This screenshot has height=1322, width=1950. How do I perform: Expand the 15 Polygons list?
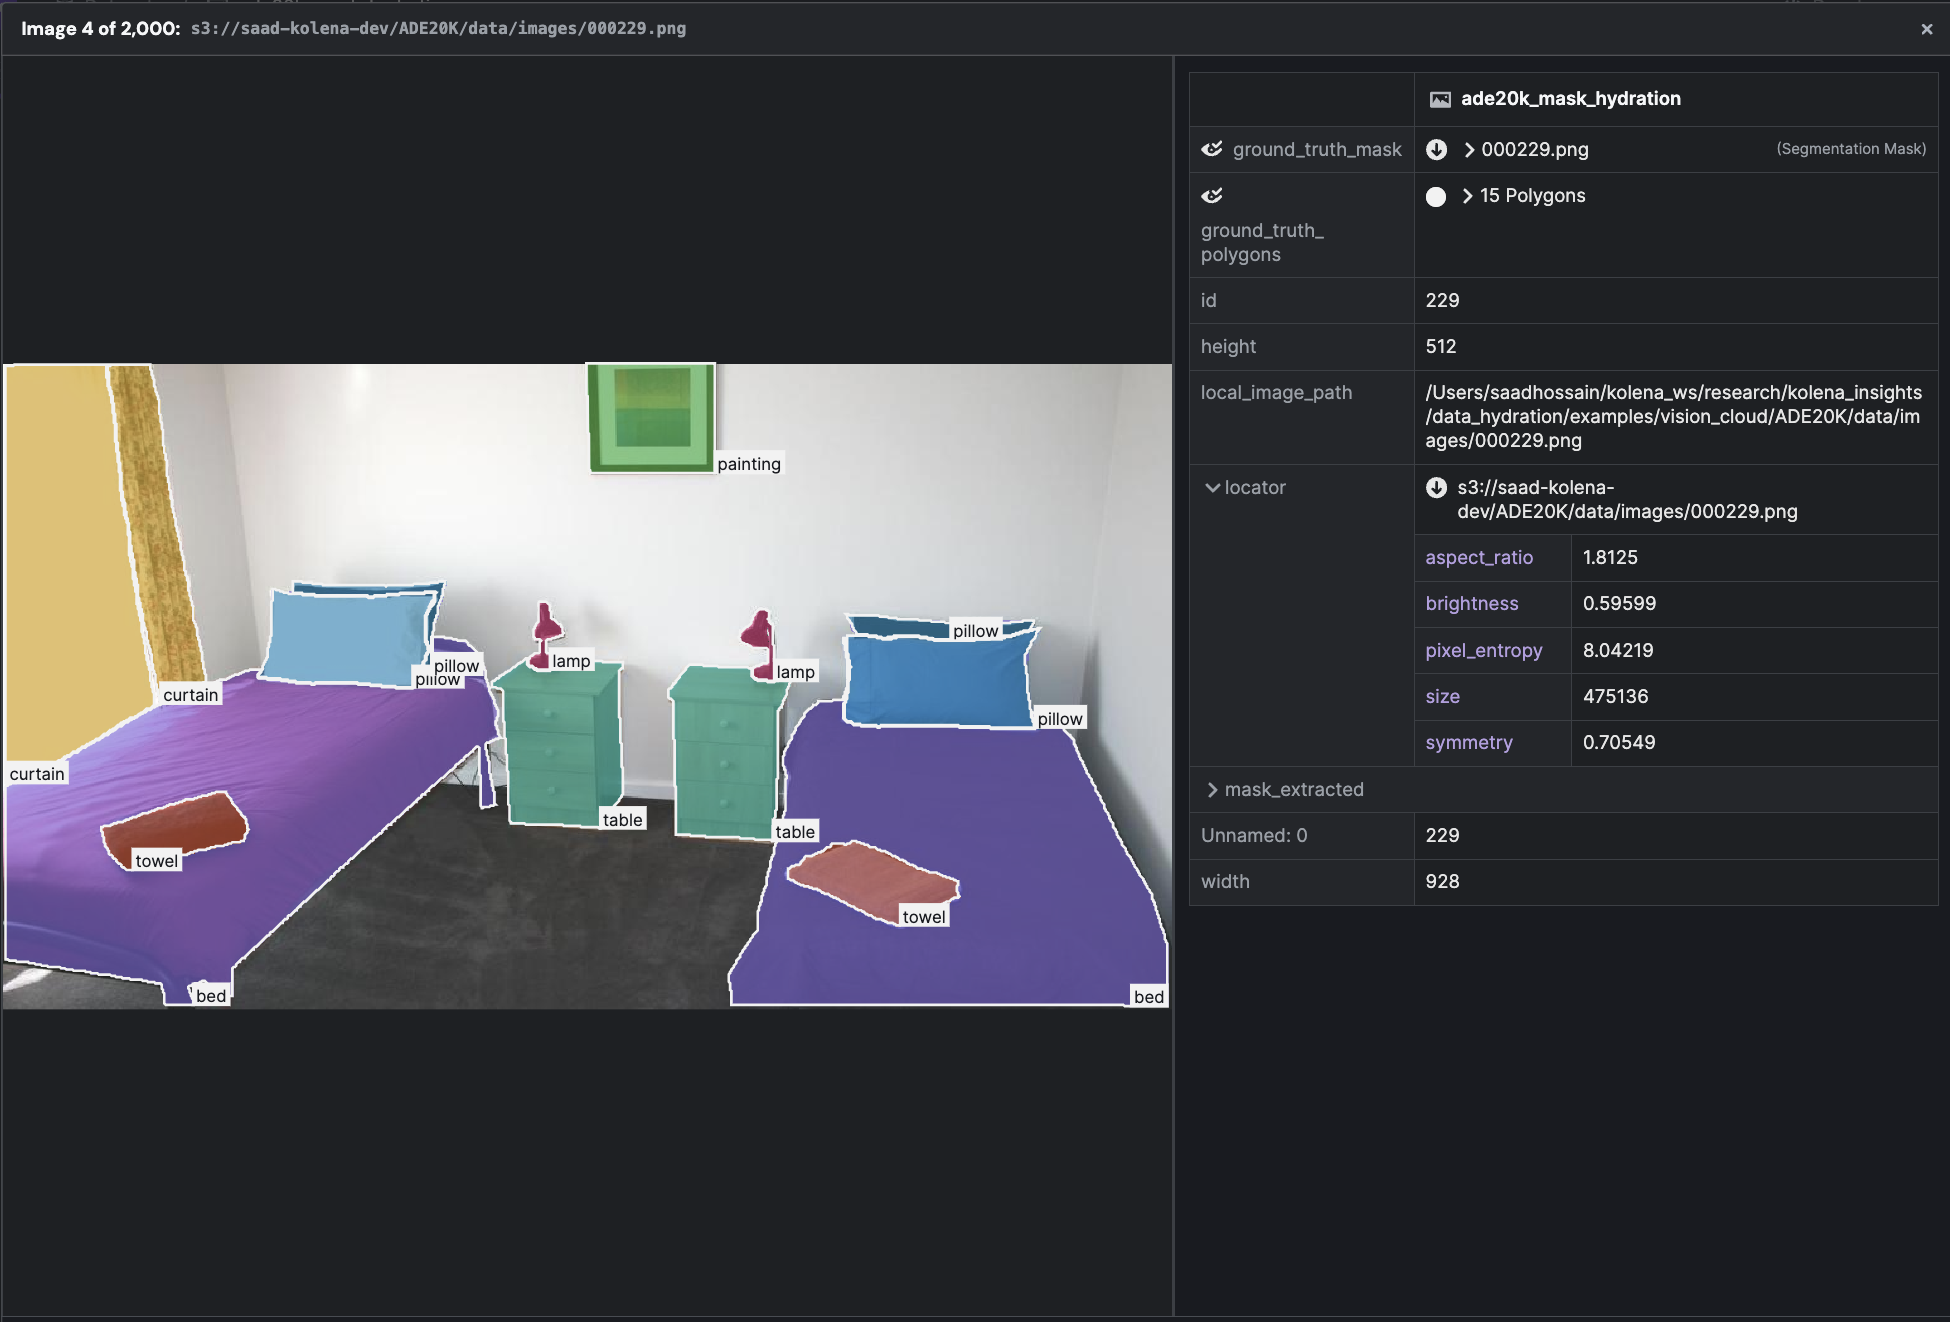click(1467, 196)
